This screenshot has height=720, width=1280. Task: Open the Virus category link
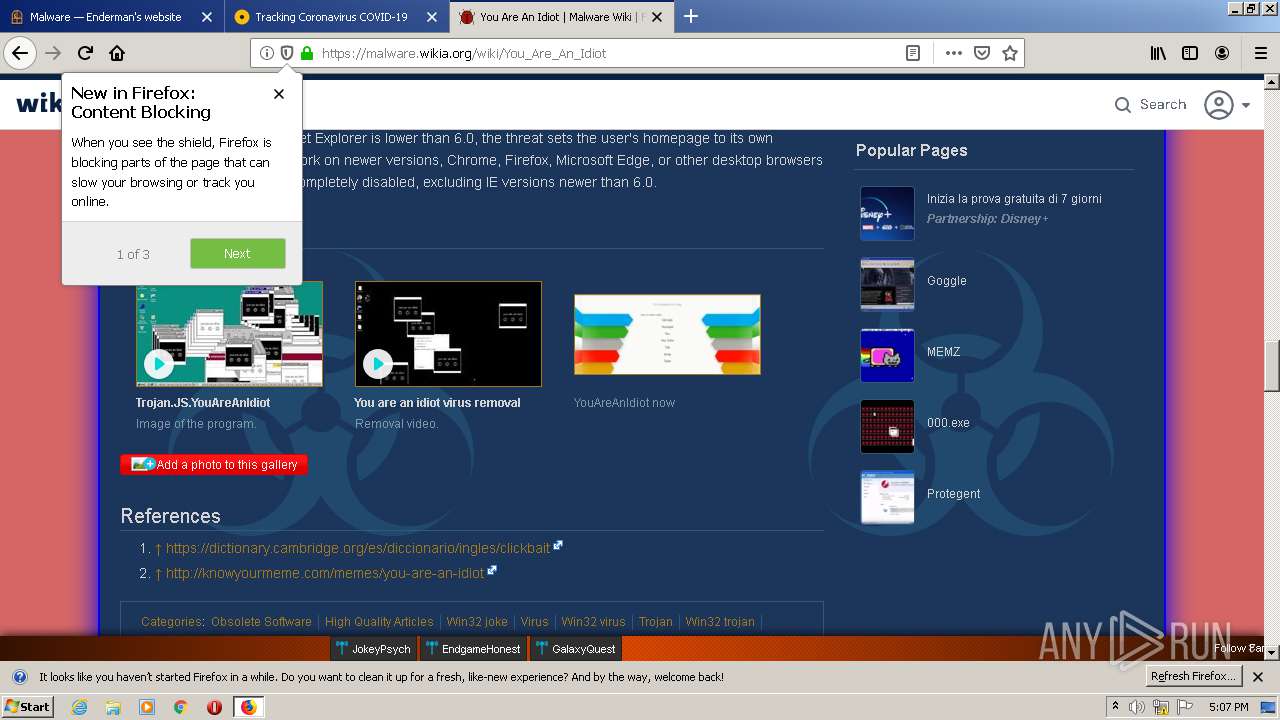point(534,621)
